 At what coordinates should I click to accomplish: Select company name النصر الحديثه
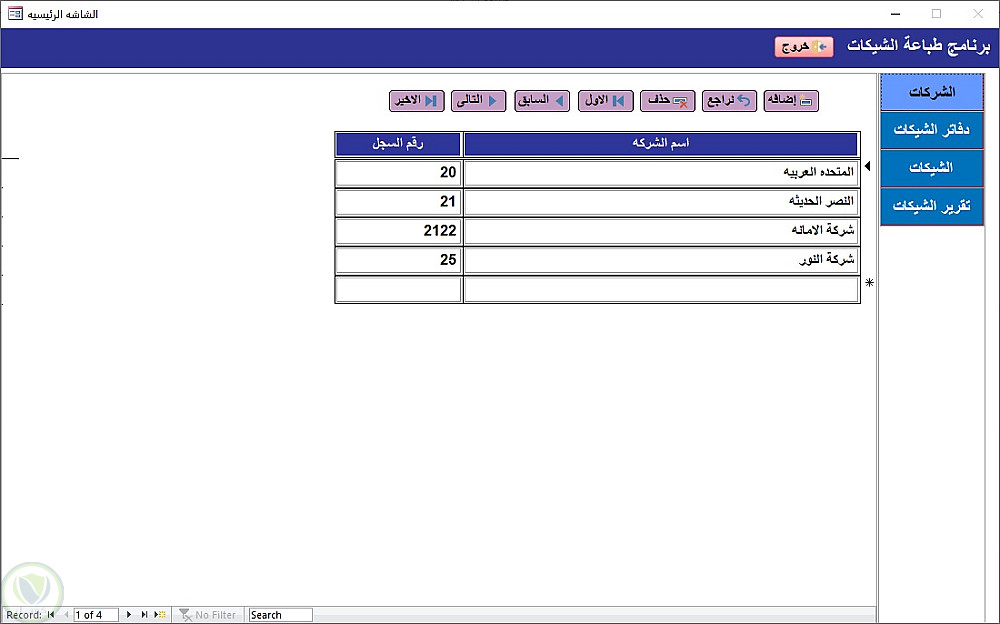tap(661, 202)
